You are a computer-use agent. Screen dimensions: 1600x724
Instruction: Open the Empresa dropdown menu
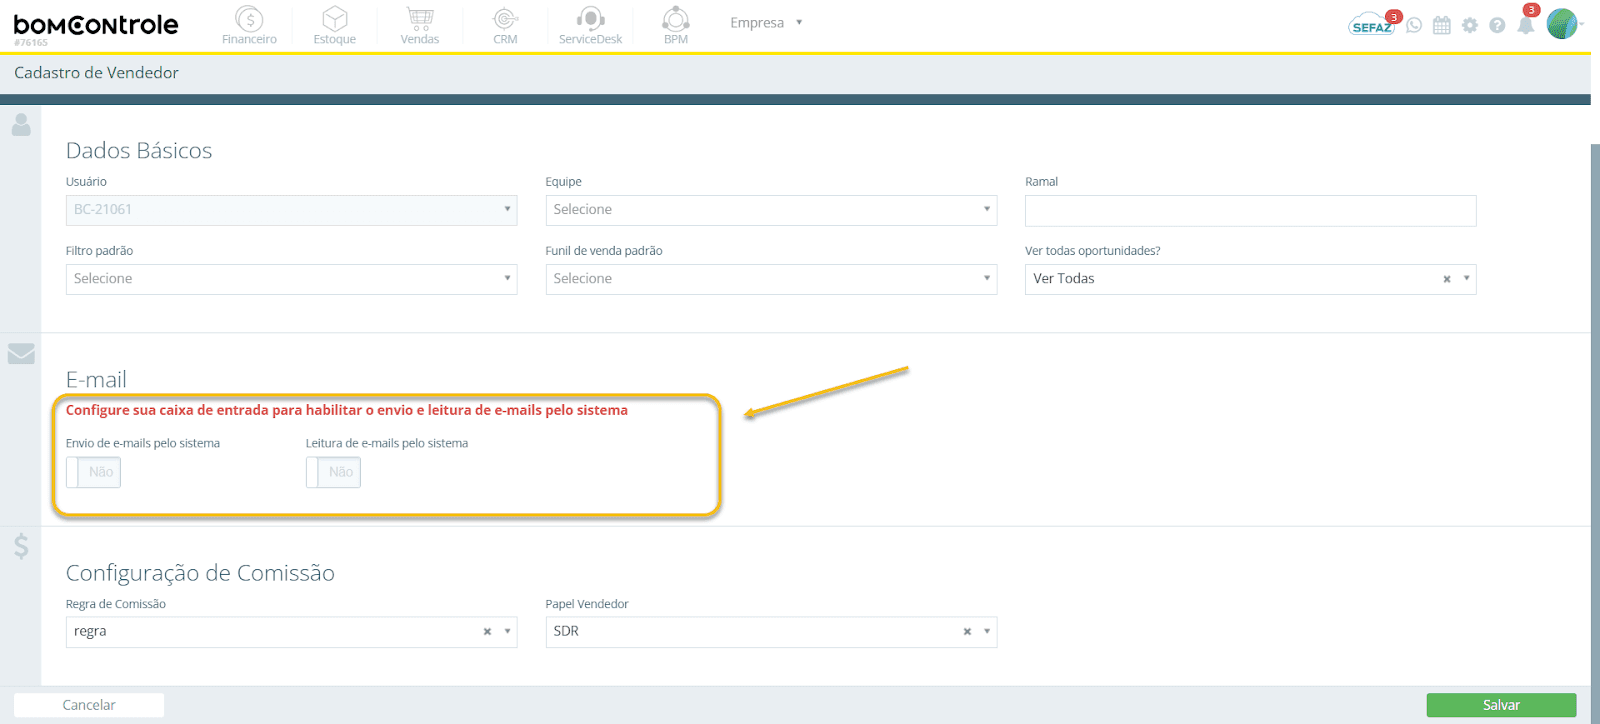766,22
